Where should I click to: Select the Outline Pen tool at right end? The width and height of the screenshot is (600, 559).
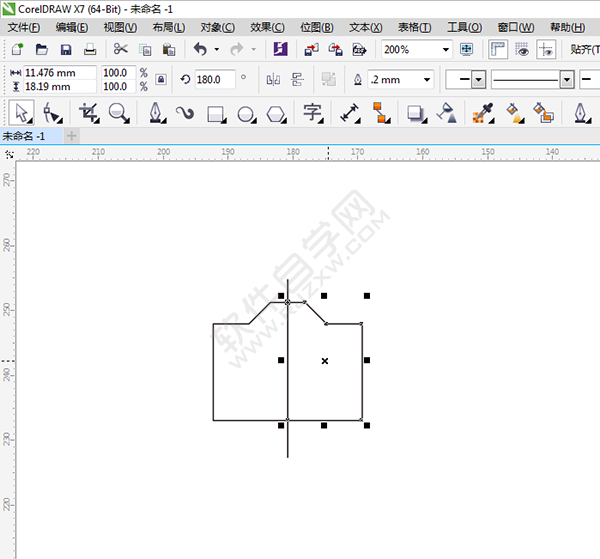pos(582,113)
